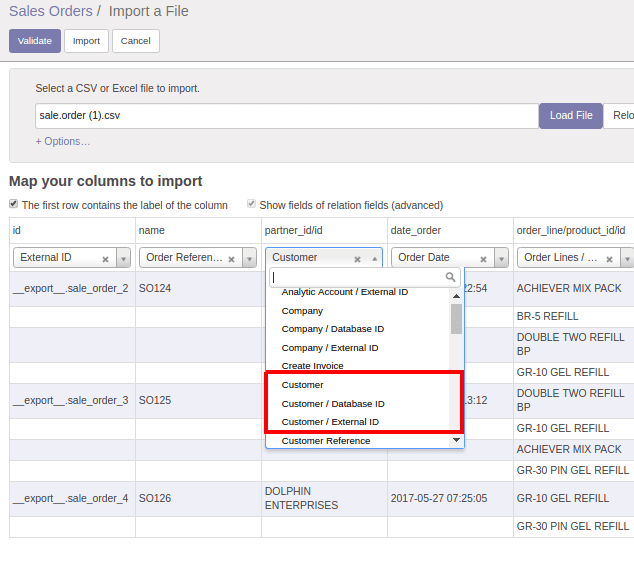This screenshot has height=575, width=634.
Task: Click 'name' column header
Action: [198, 230]
